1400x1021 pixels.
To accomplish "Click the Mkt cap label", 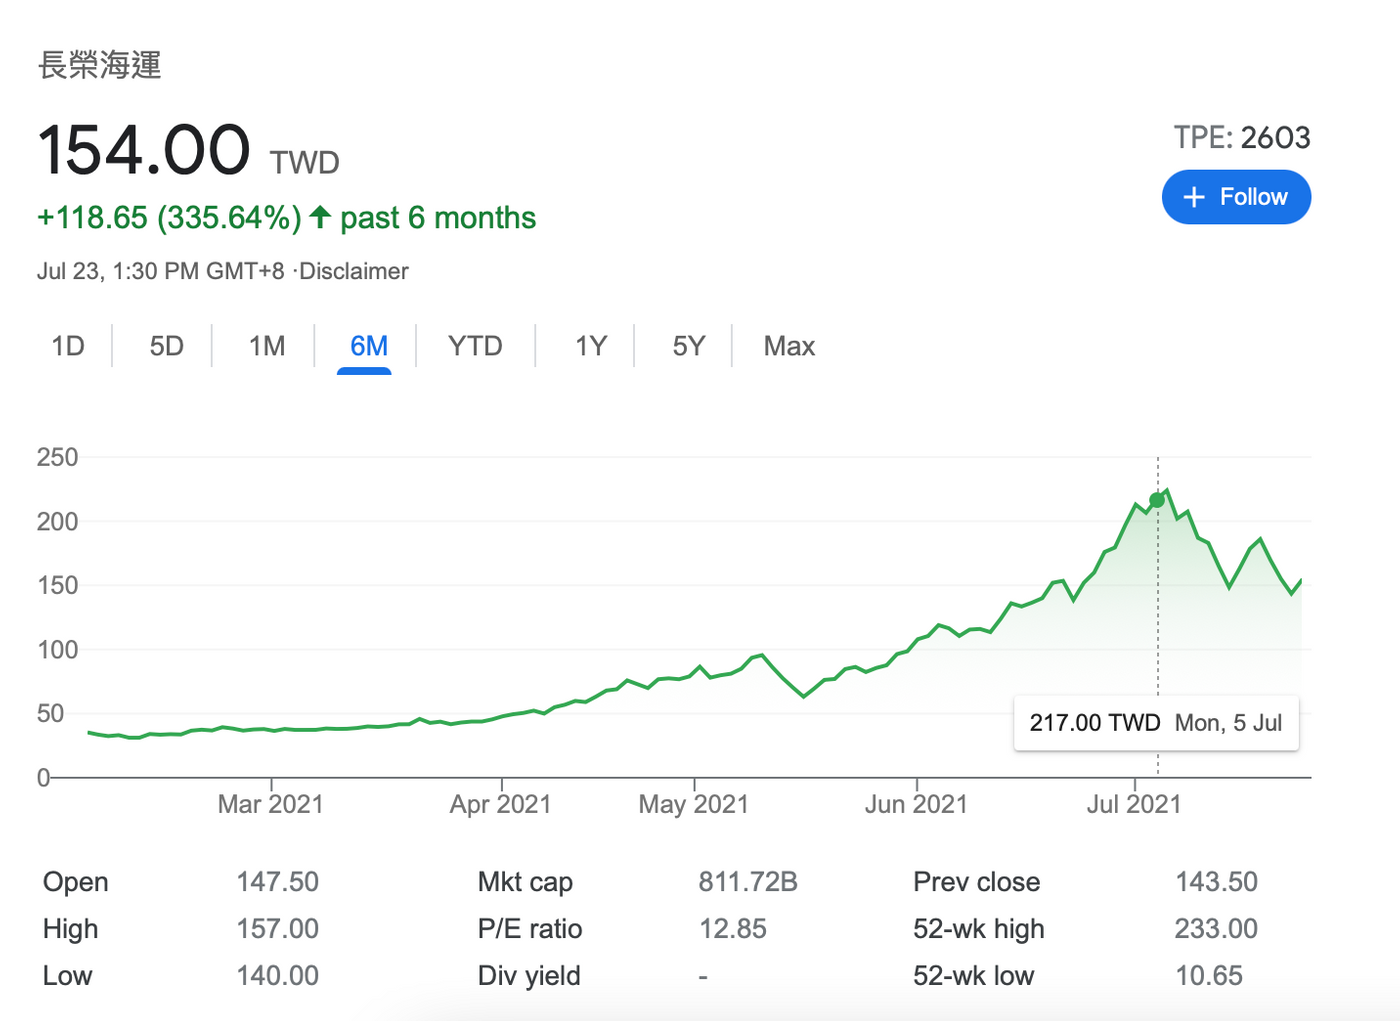I will [525, 882].
